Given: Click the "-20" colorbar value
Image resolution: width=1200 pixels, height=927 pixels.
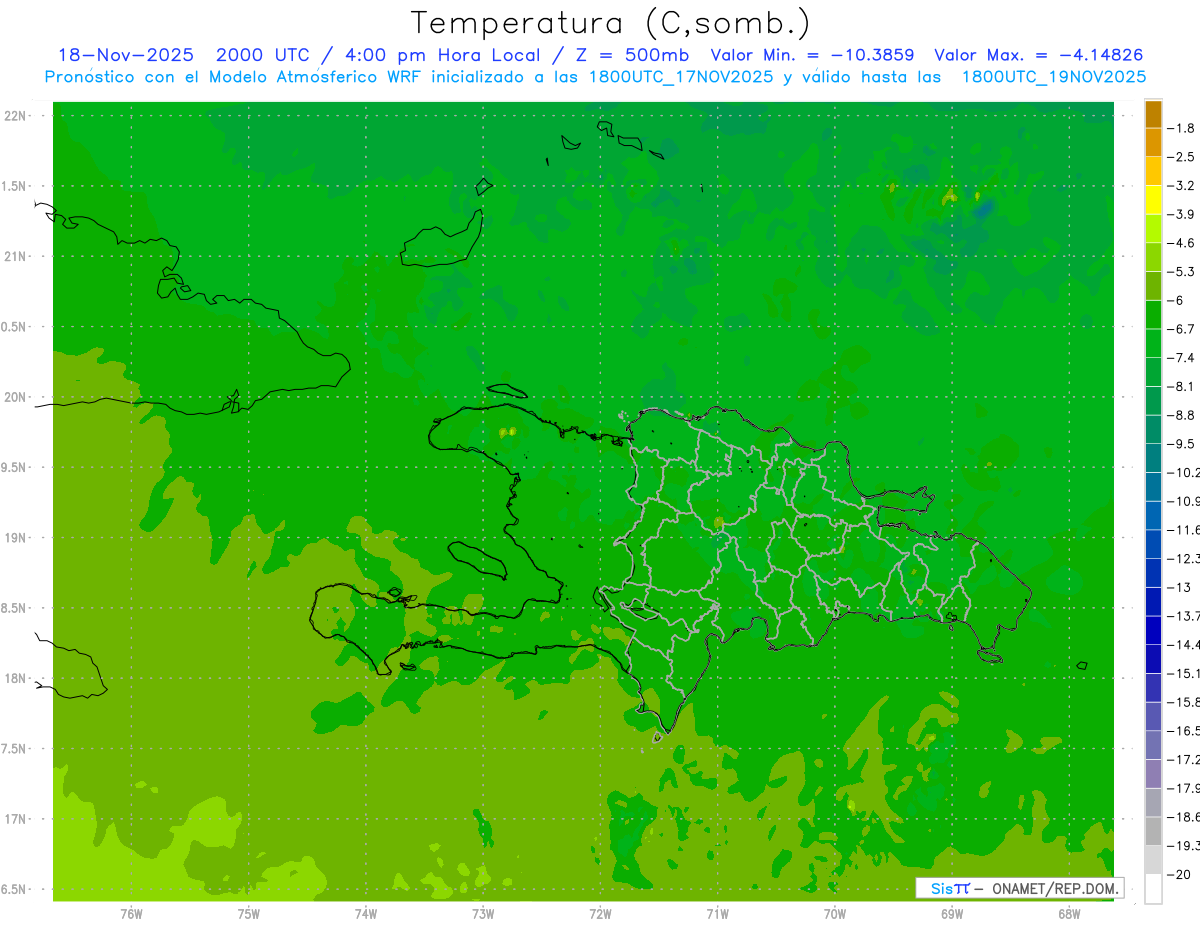Looking at the screenshot, I should point(1180,875).
